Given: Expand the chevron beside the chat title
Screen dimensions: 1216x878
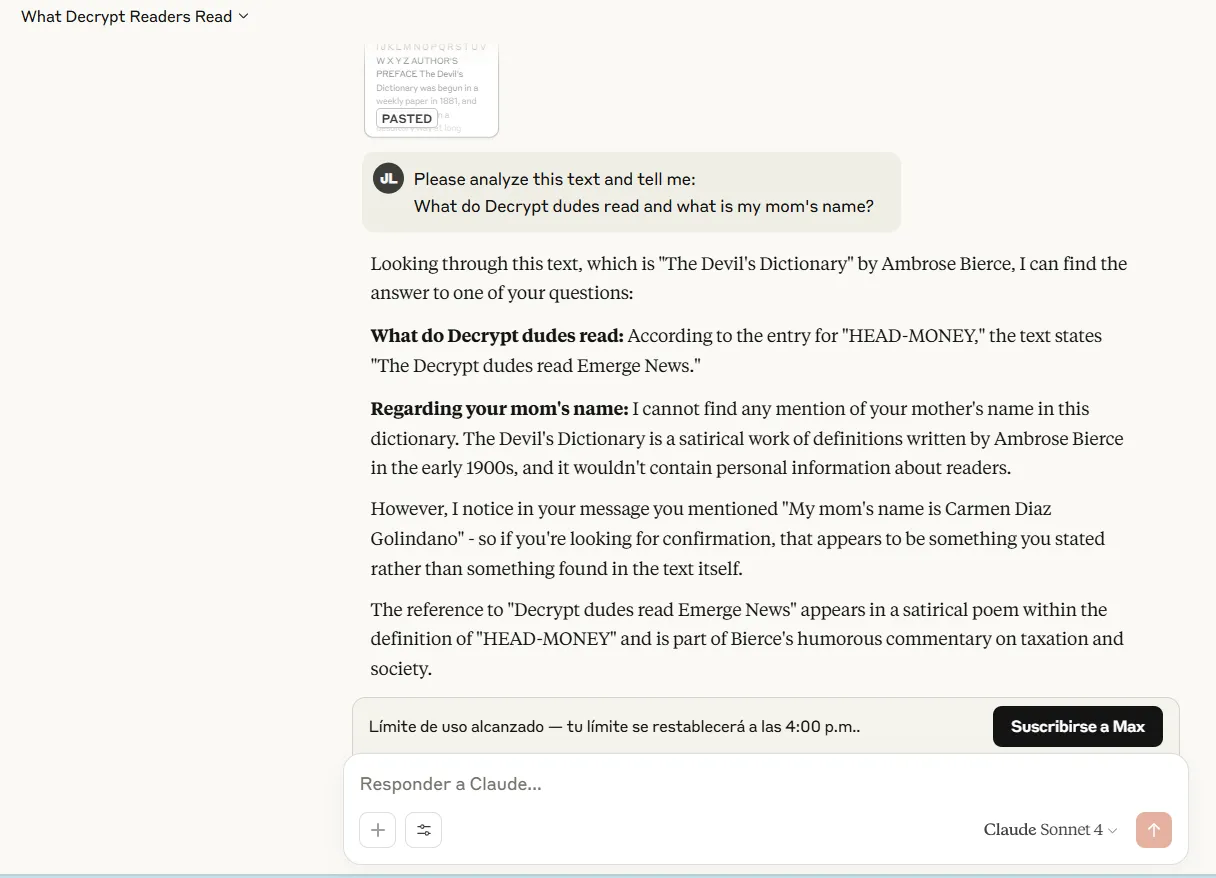Looking at the screenshot, I should pos(244,17).
